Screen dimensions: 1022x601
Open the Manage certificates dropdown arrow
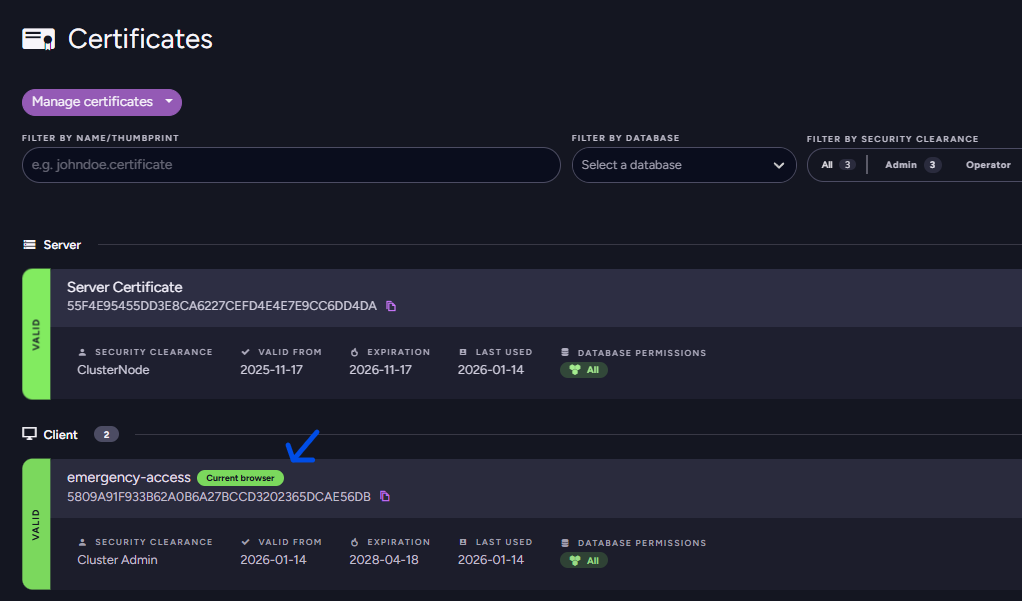[169, 102]
